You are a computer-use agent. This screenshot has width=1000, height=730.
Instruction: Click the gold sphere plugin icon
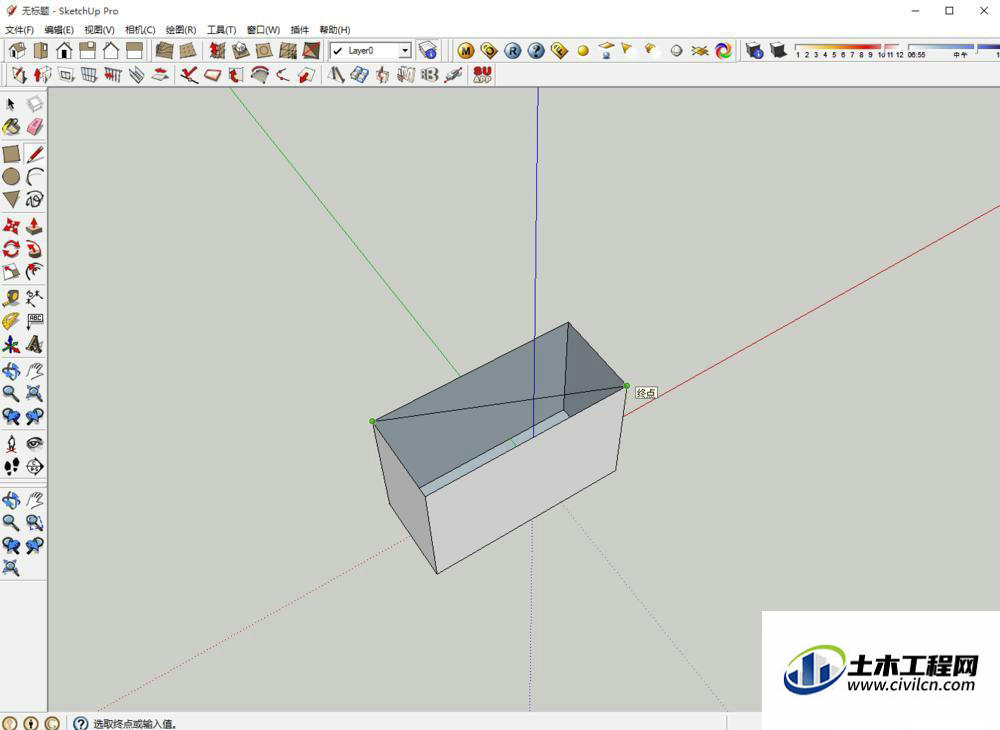pos(583,50)
